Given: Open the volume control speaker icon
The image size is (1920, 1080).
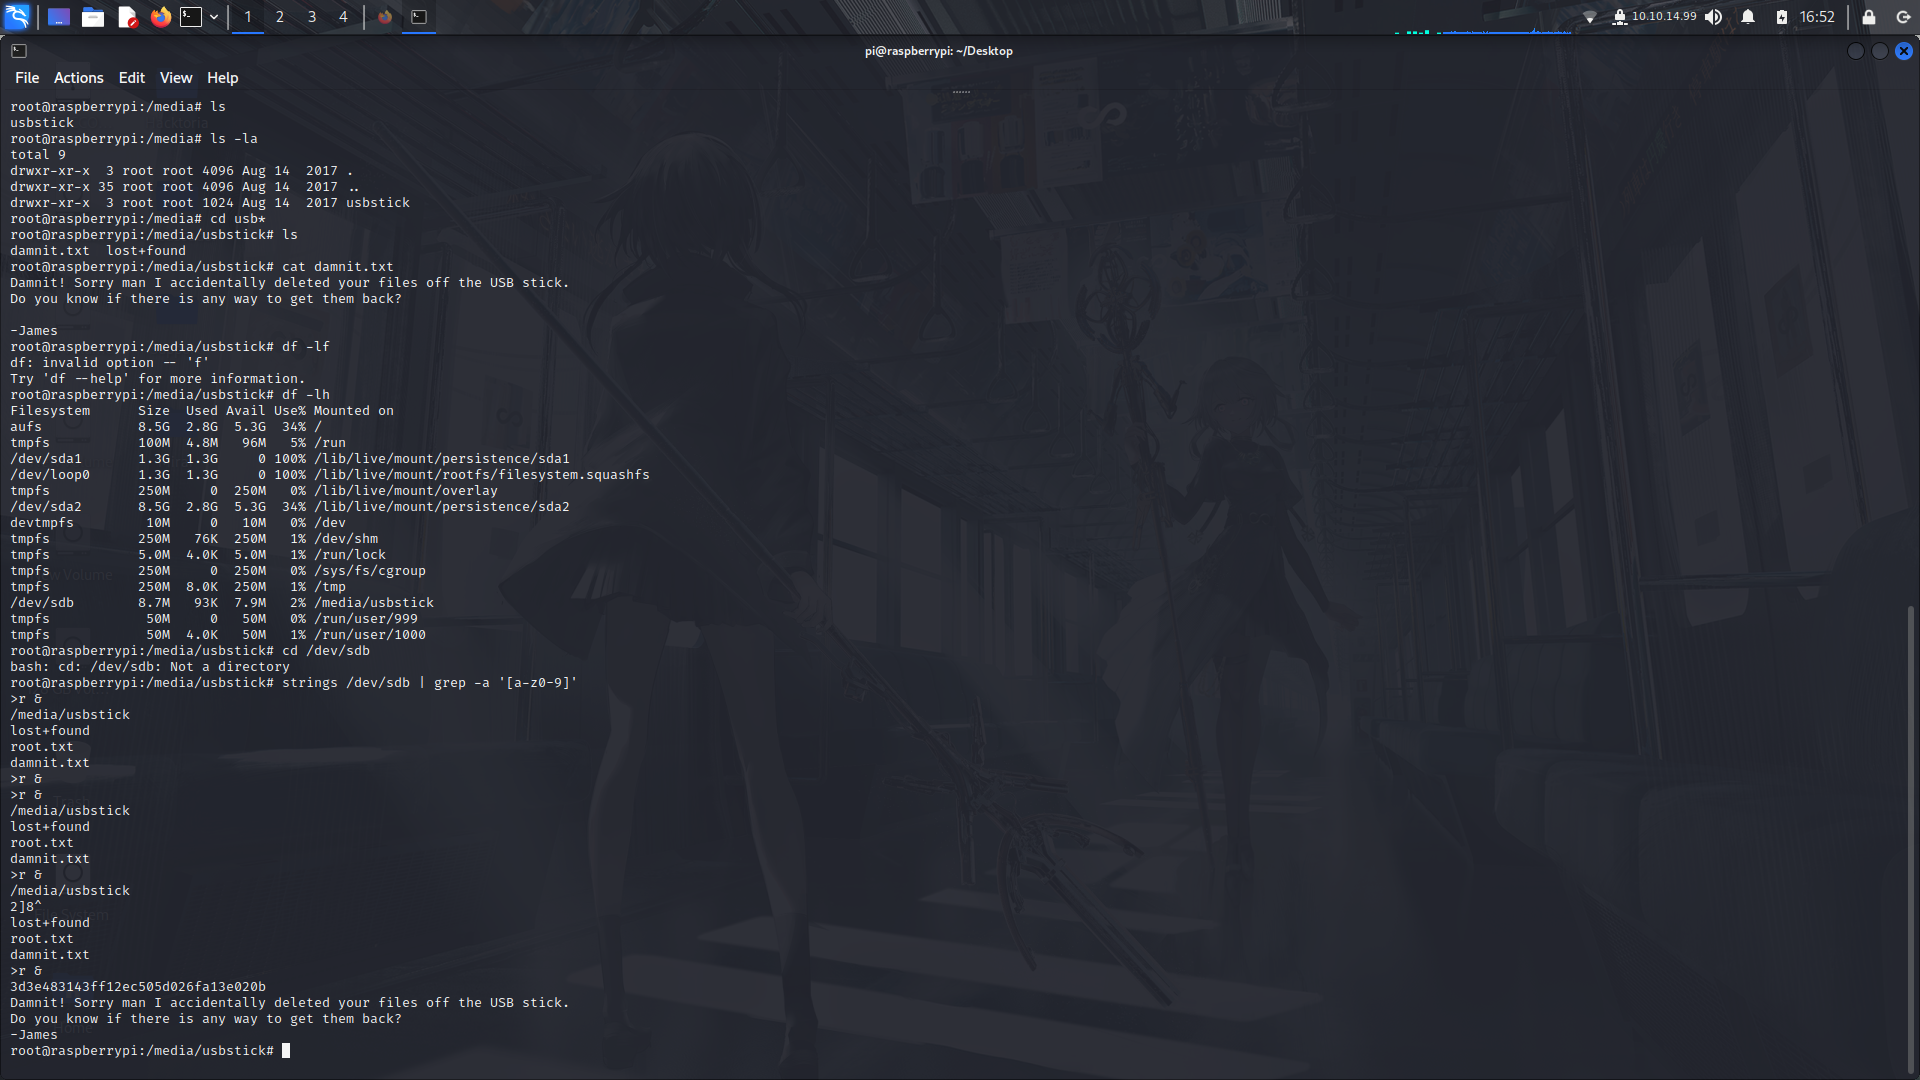Looking at the screenshot, I should coord(1714,17).
